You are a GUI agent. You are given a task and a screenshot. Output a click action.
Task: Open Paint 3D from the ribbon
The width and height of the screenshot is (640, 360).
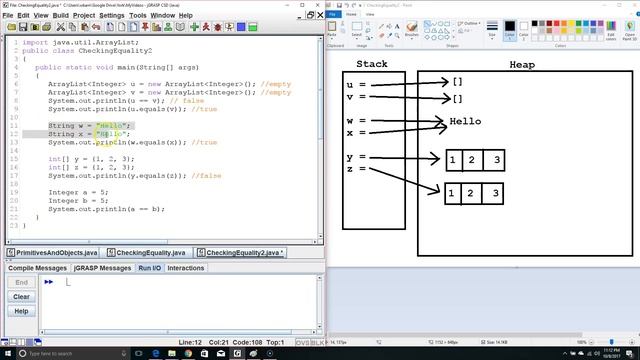point(630,31)
